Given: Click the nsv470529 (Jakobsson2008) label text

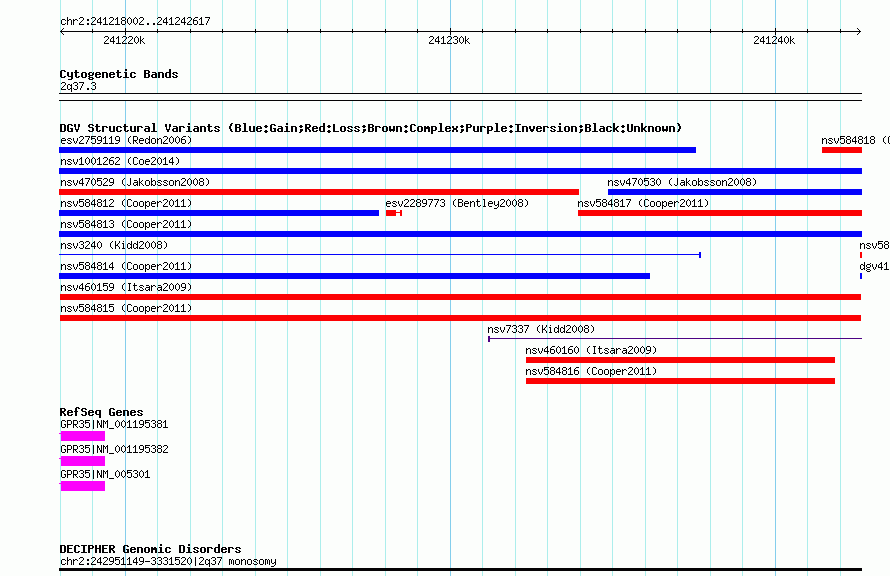Looking at the screenshot, I should click(x=135, y=182).
